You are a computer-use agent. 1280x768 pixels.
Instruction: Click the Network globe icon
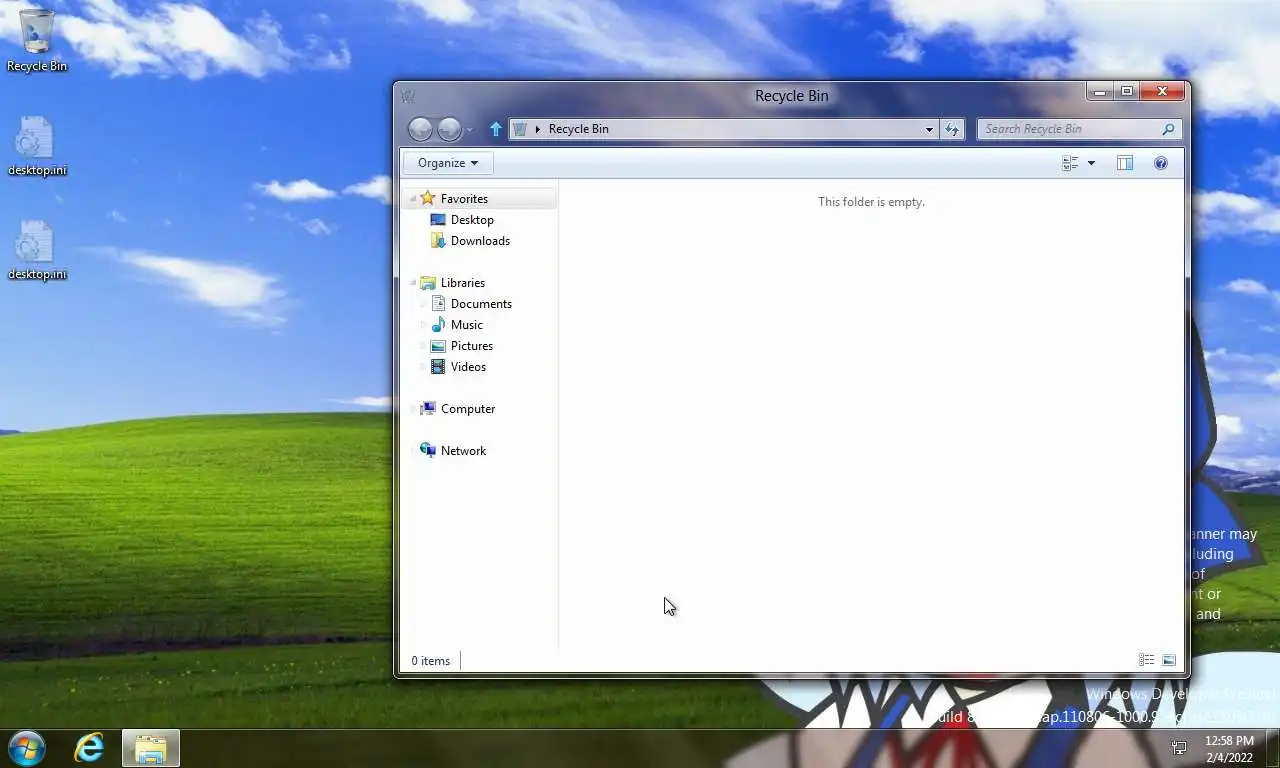[x=428, y=451]
